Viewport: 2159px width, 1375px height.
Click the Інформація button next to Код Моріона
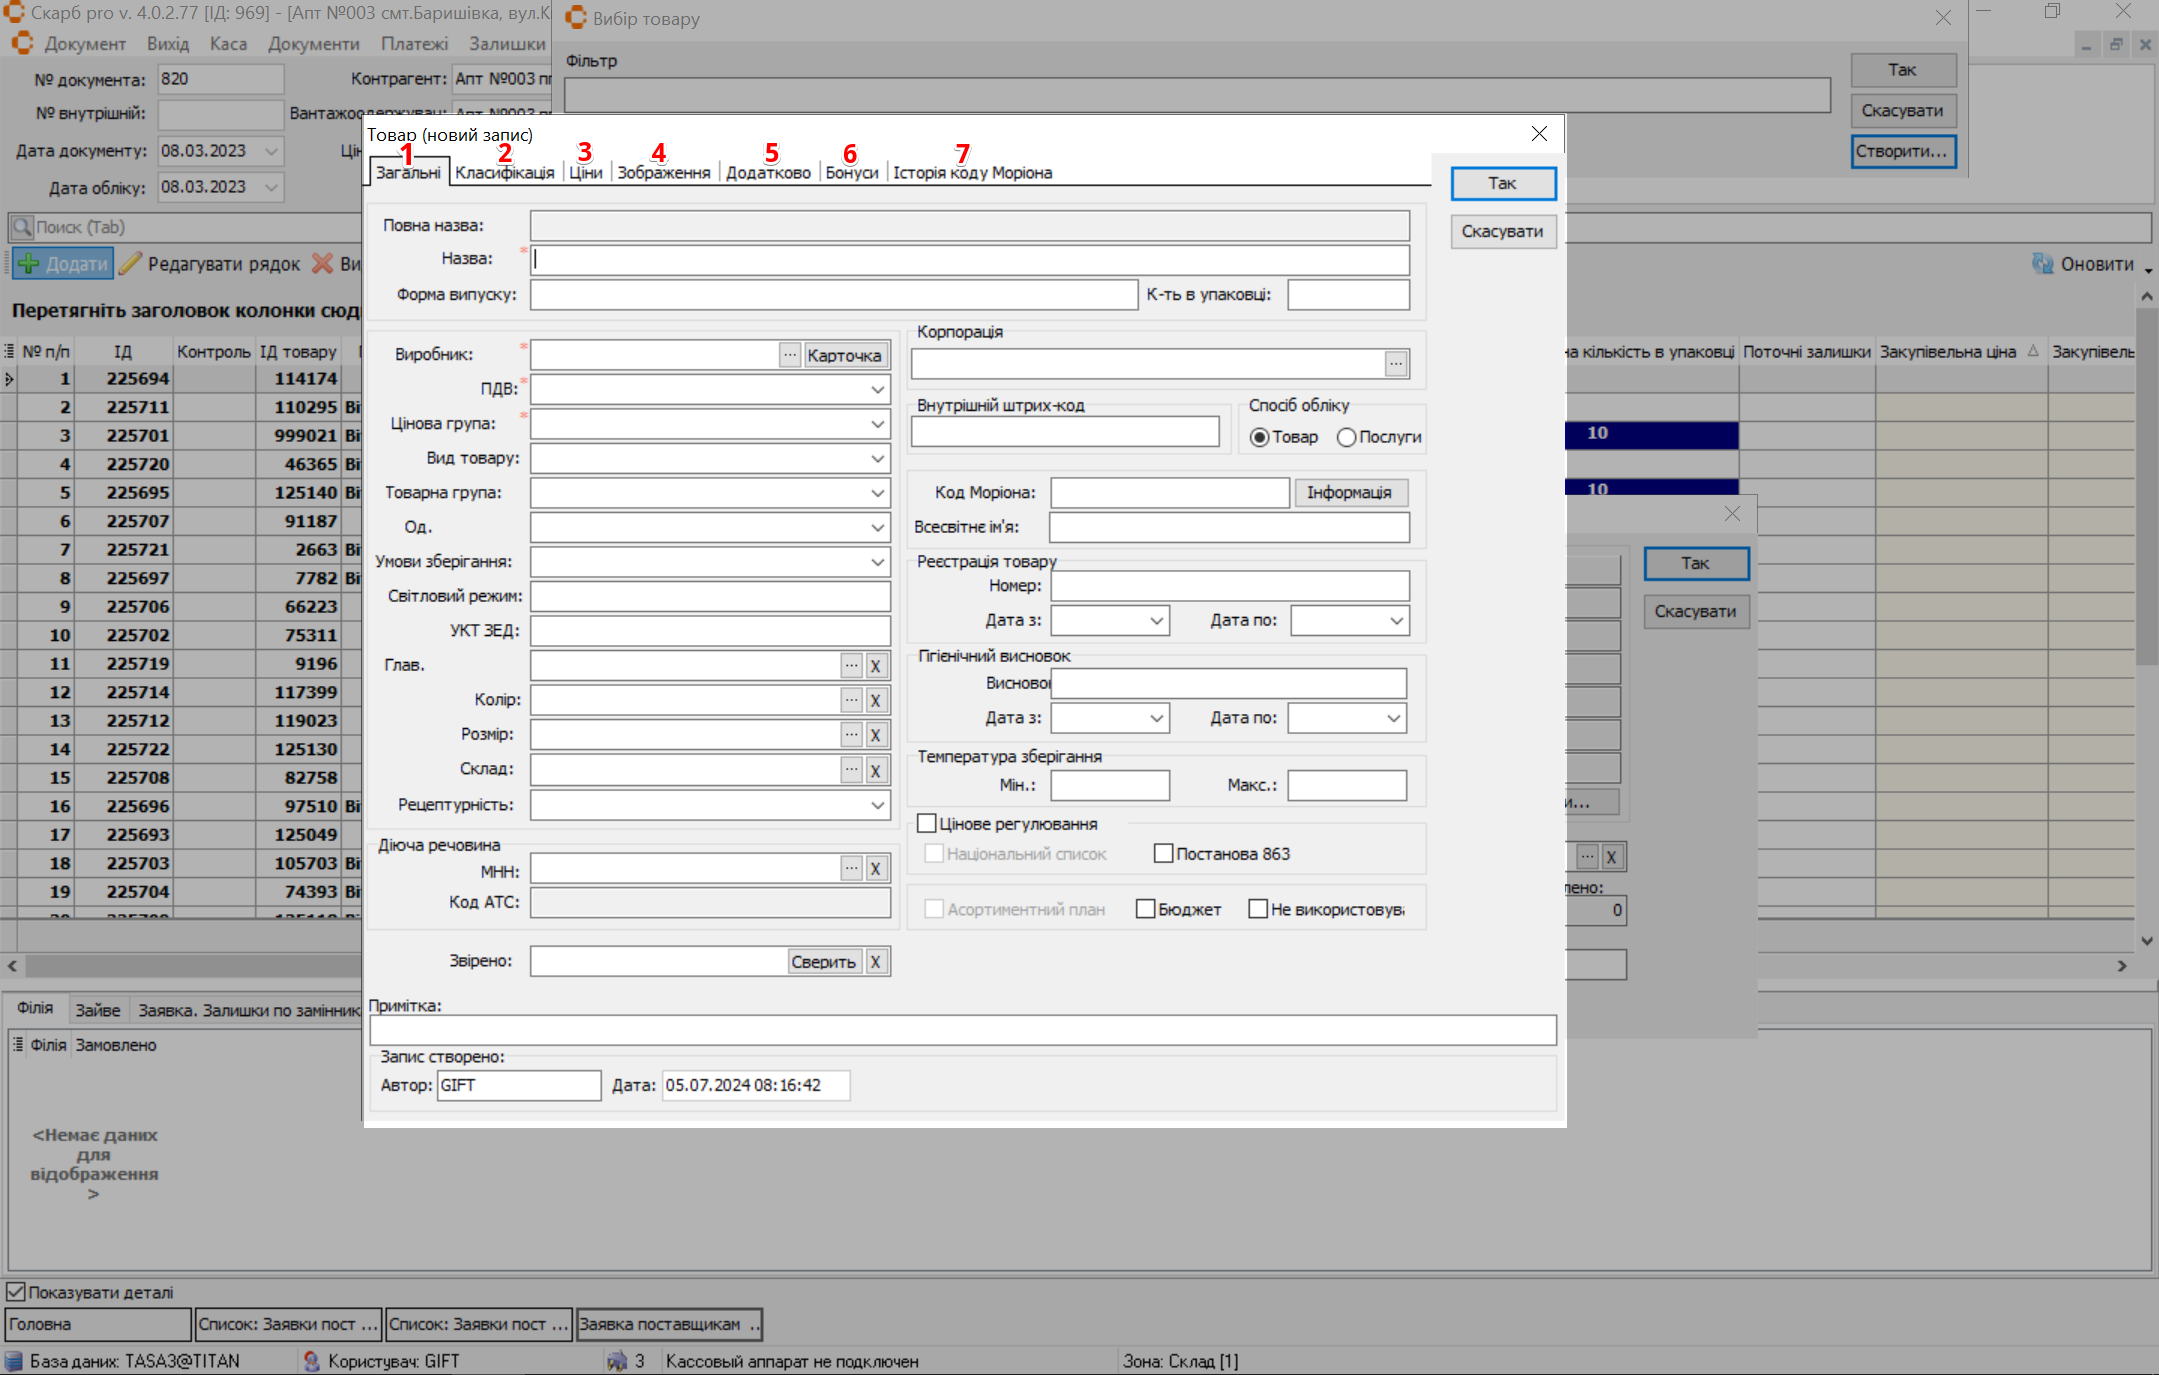(x=1349, y=492)
